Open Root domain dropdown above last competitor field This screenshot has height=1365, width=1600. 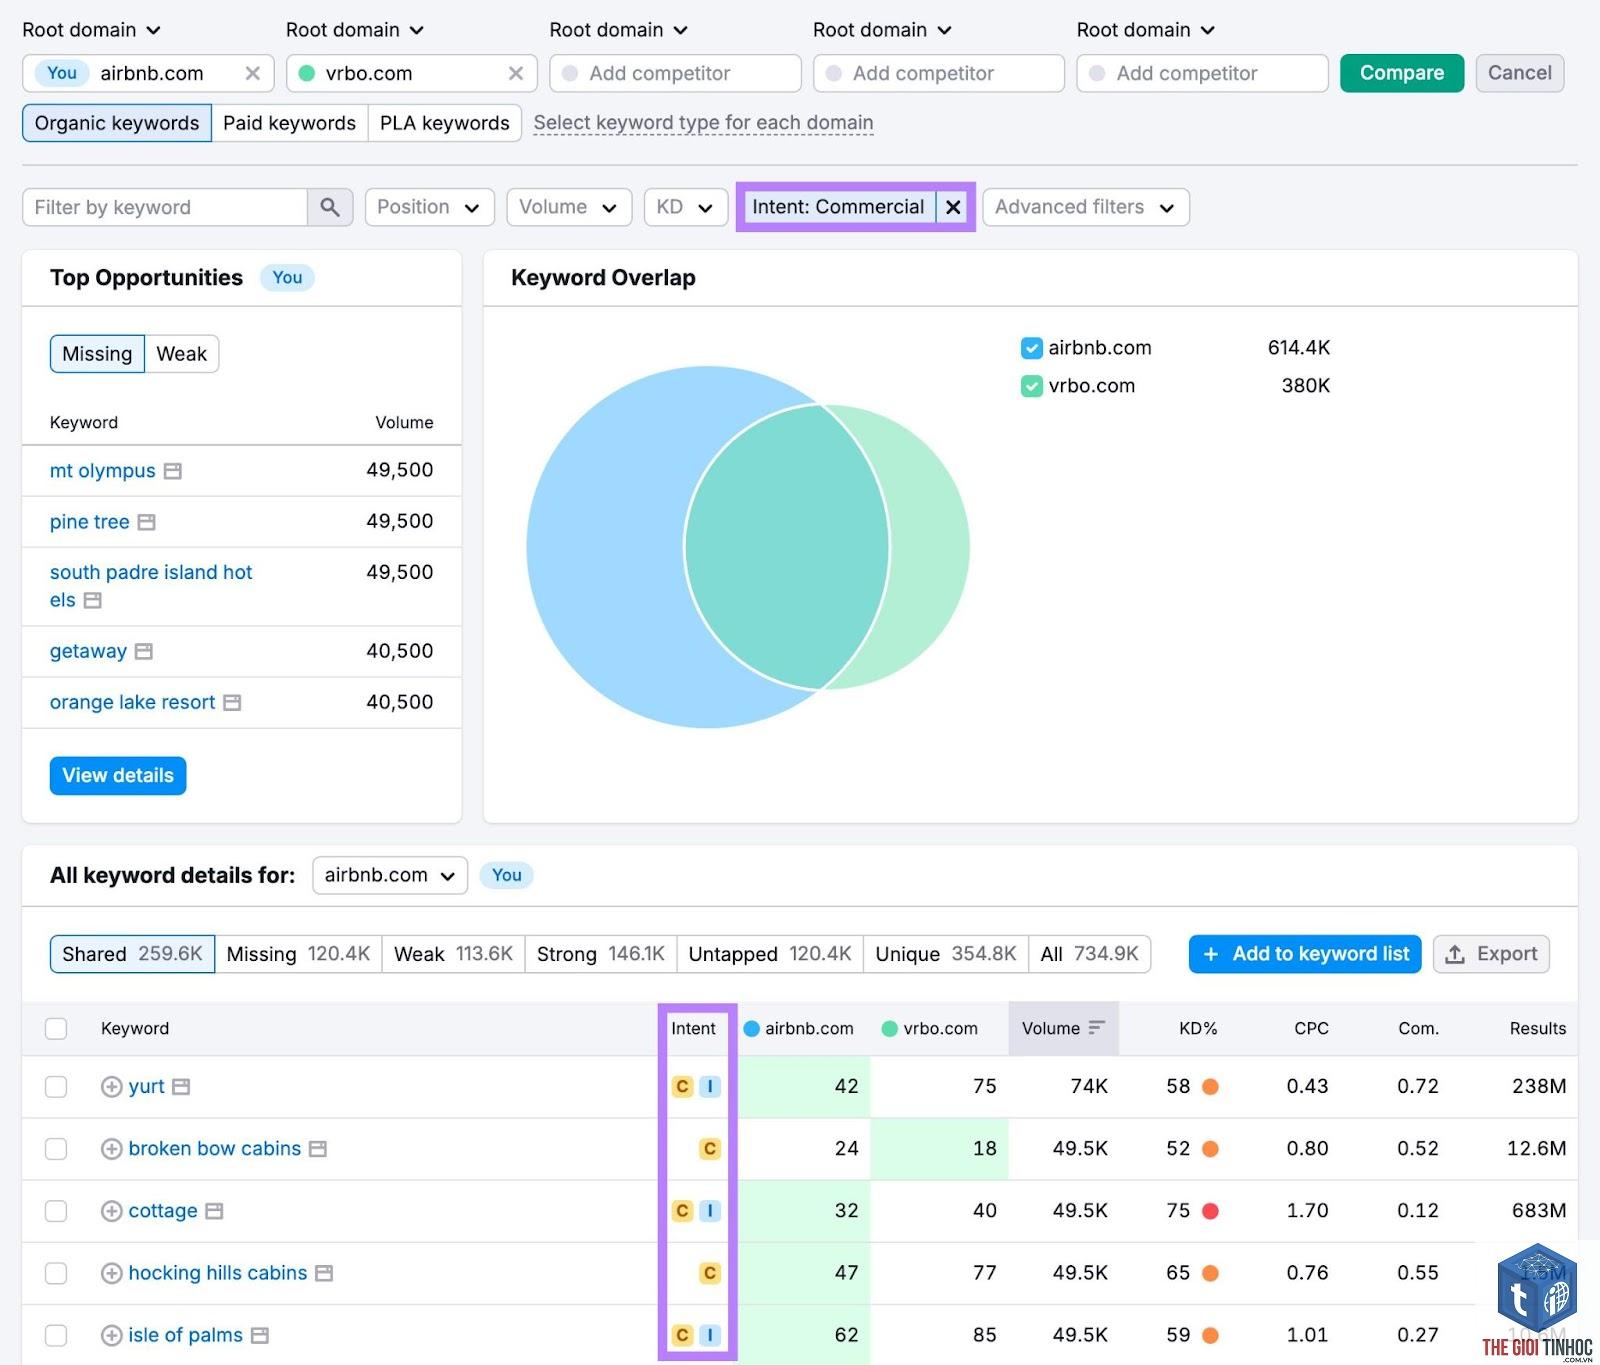click(1146, 30)
